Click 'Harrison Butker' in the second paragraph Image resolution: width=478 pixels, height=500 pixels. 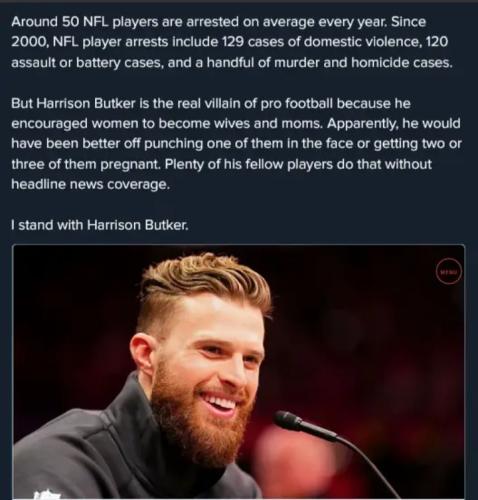(85, 103)
